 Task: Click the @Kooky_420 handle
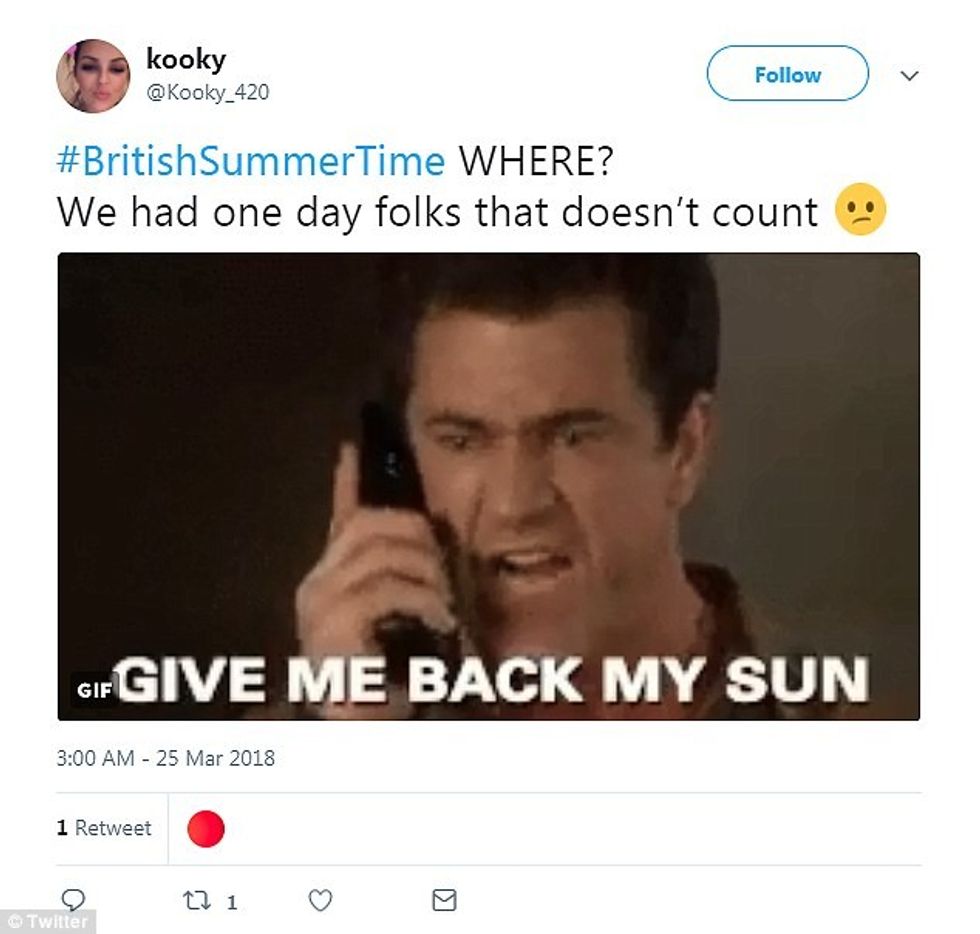coord(208,93)
